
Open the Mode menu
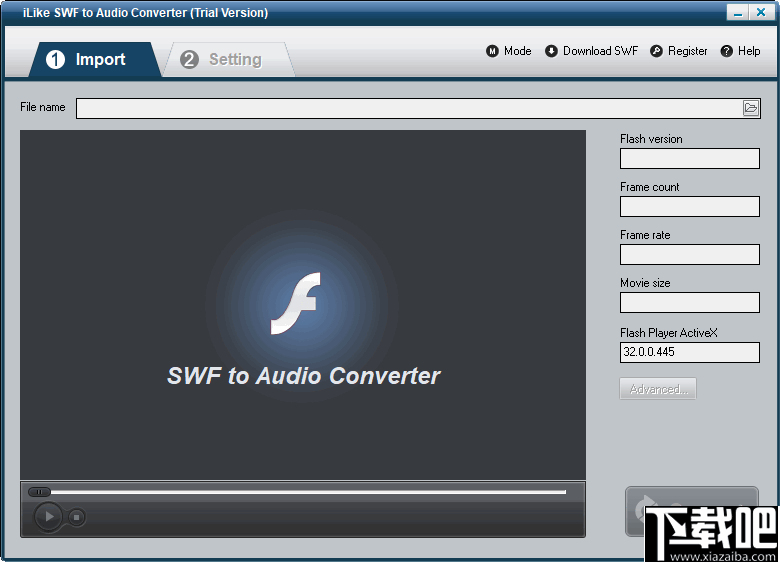tap(509, 51)
